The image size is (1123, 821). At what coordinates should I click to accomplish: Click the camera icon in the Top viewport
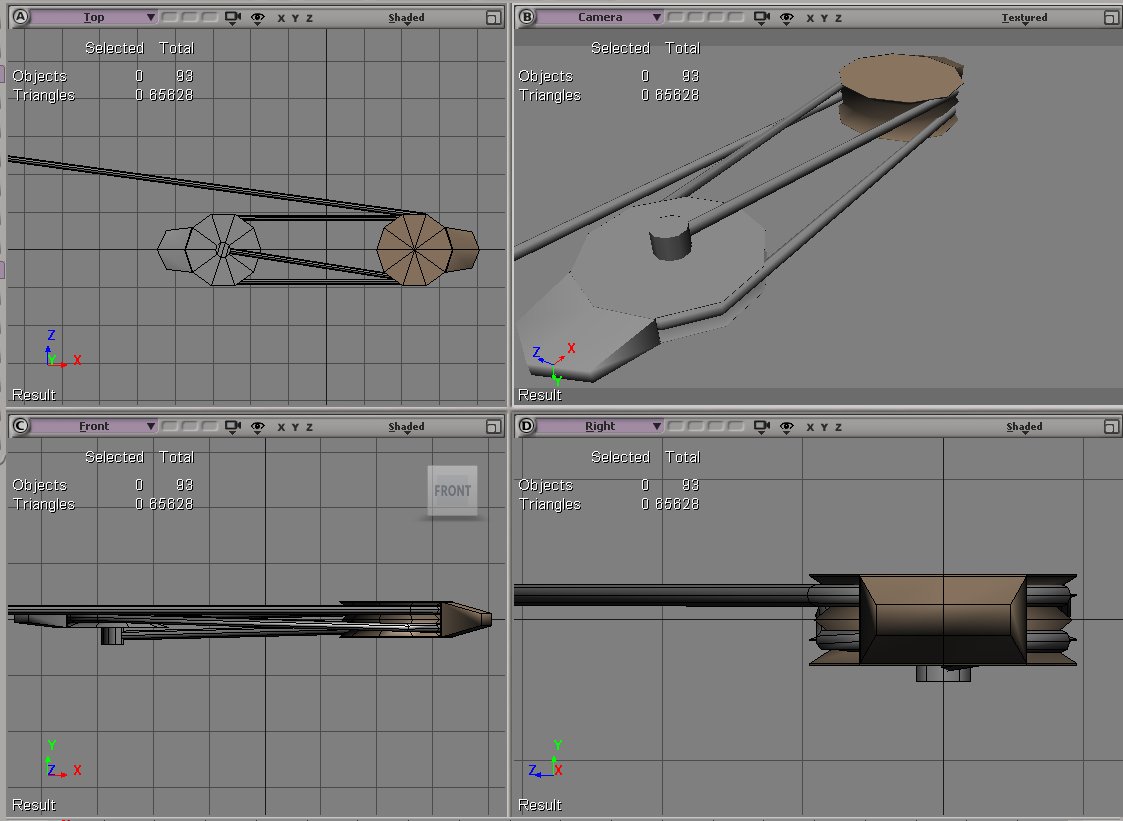[233, 18]
